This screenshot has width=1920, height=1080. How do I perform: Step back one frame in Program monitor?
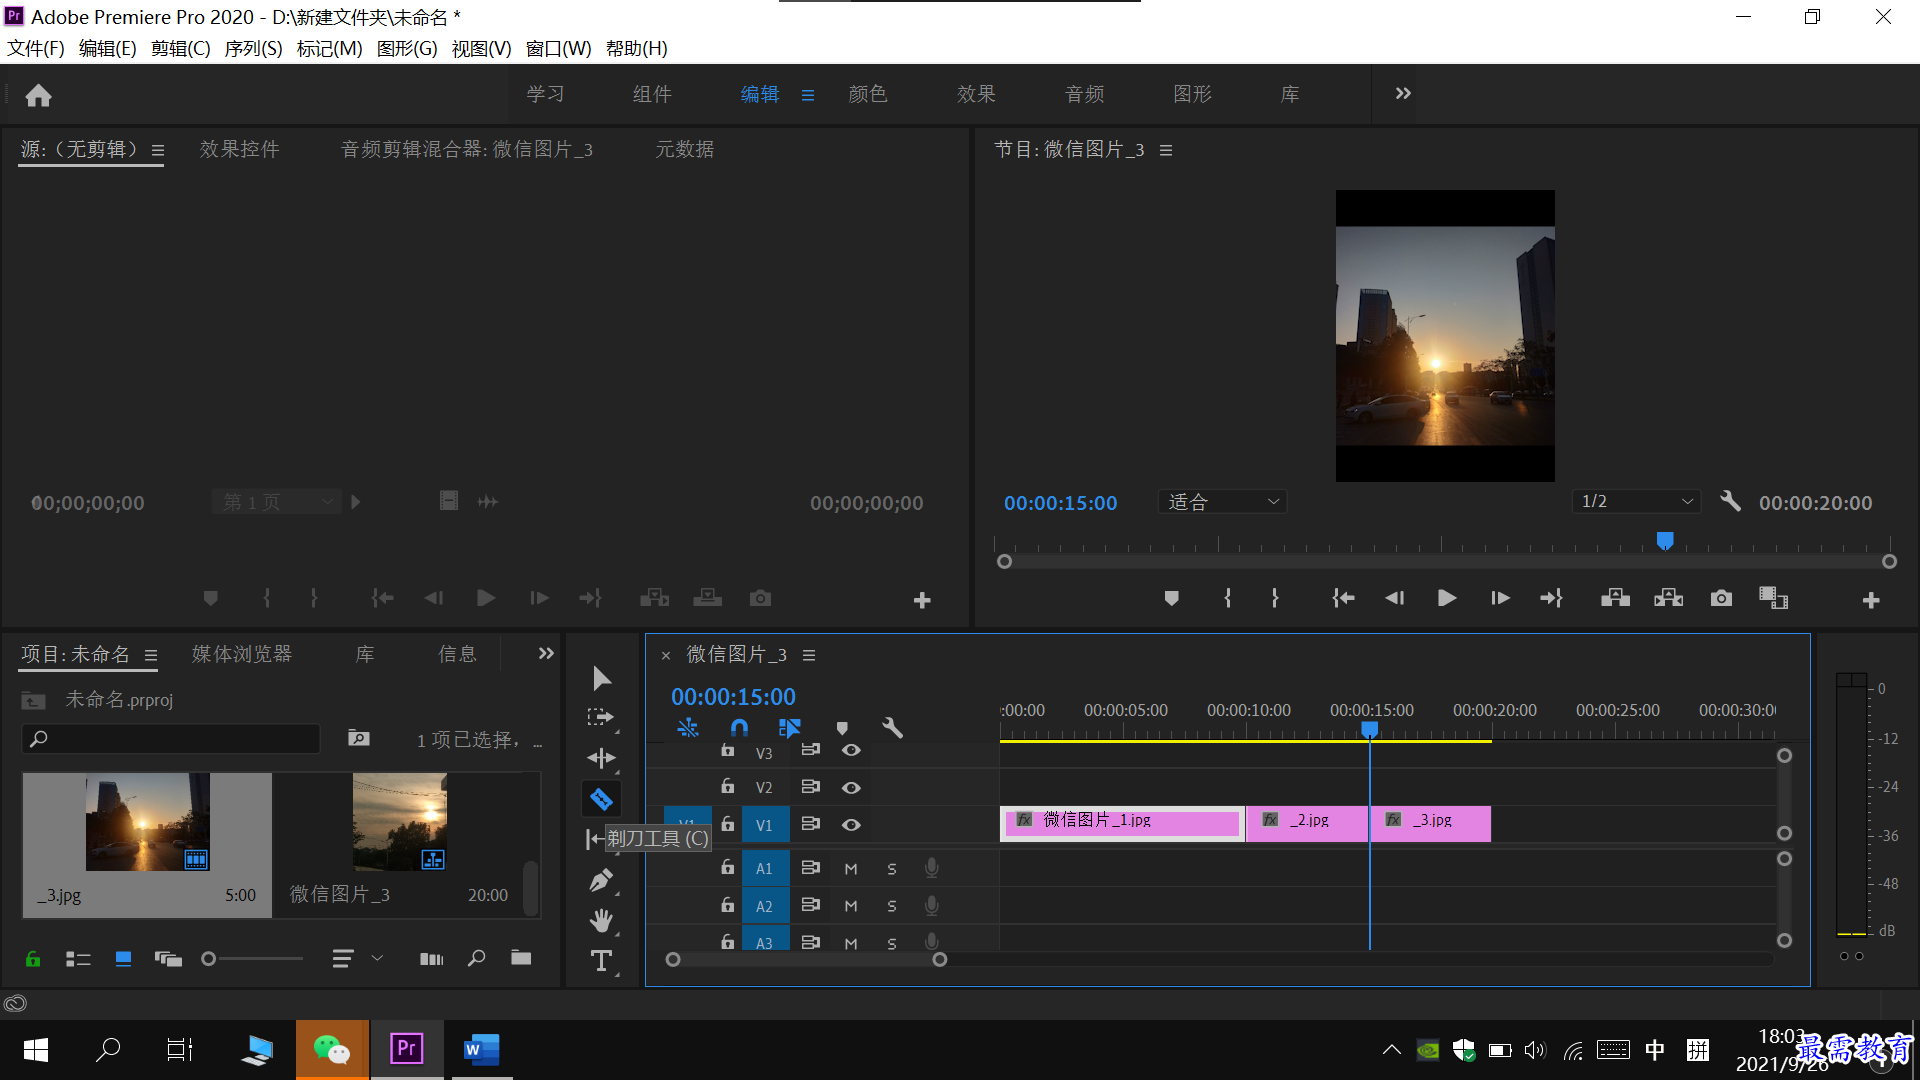1394,598
